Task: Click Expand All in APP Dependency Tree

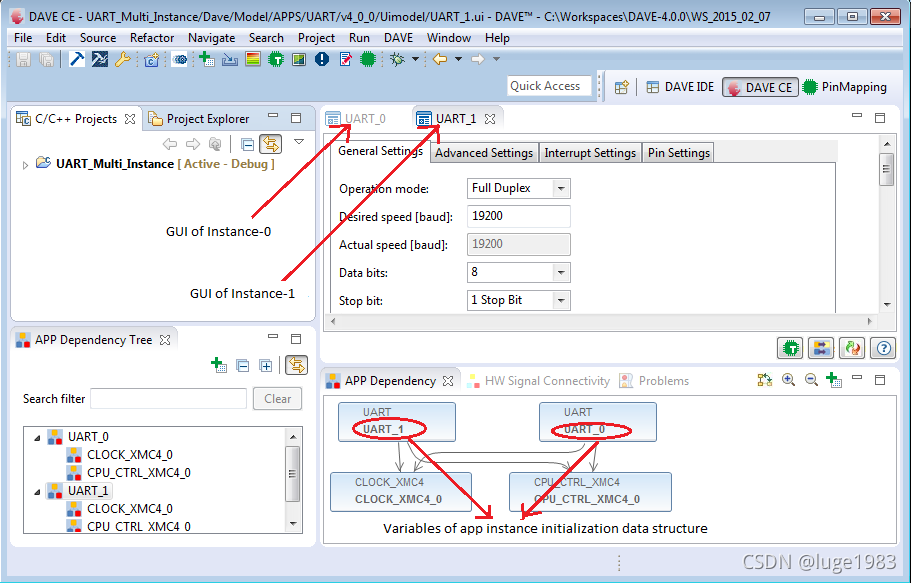Action: coord(266,366)
